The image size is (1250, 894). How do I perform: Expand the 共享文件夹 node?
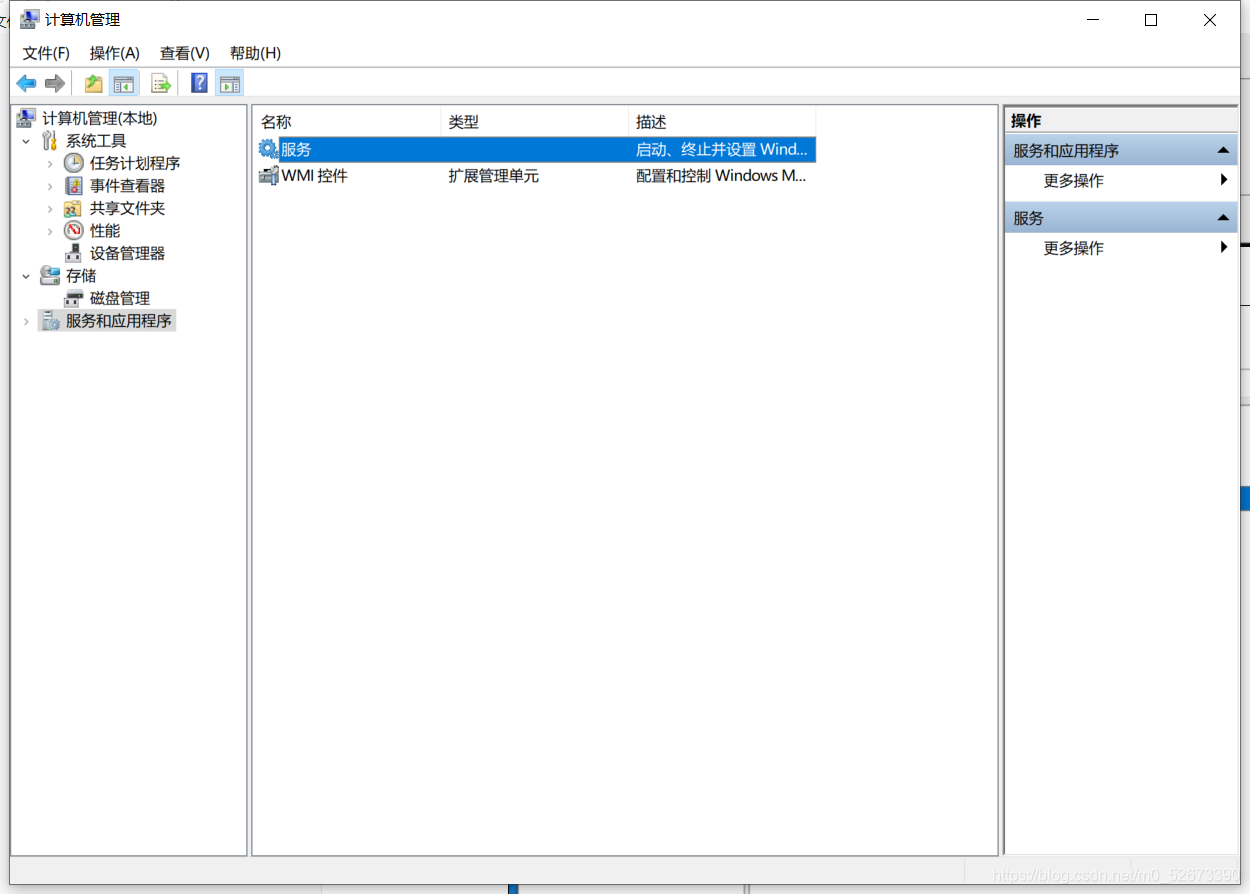coord(50,208)
